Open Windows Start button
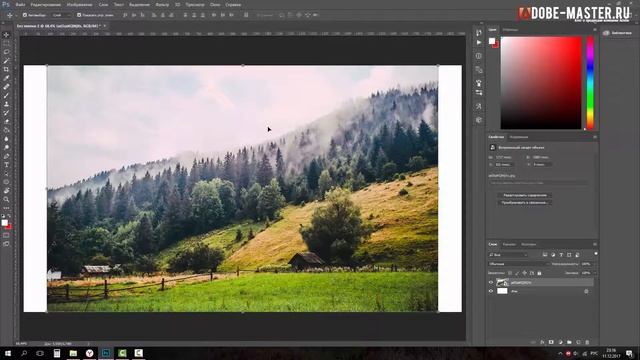Viewport: 640px width, 360px height. click(x=8, y=353)
